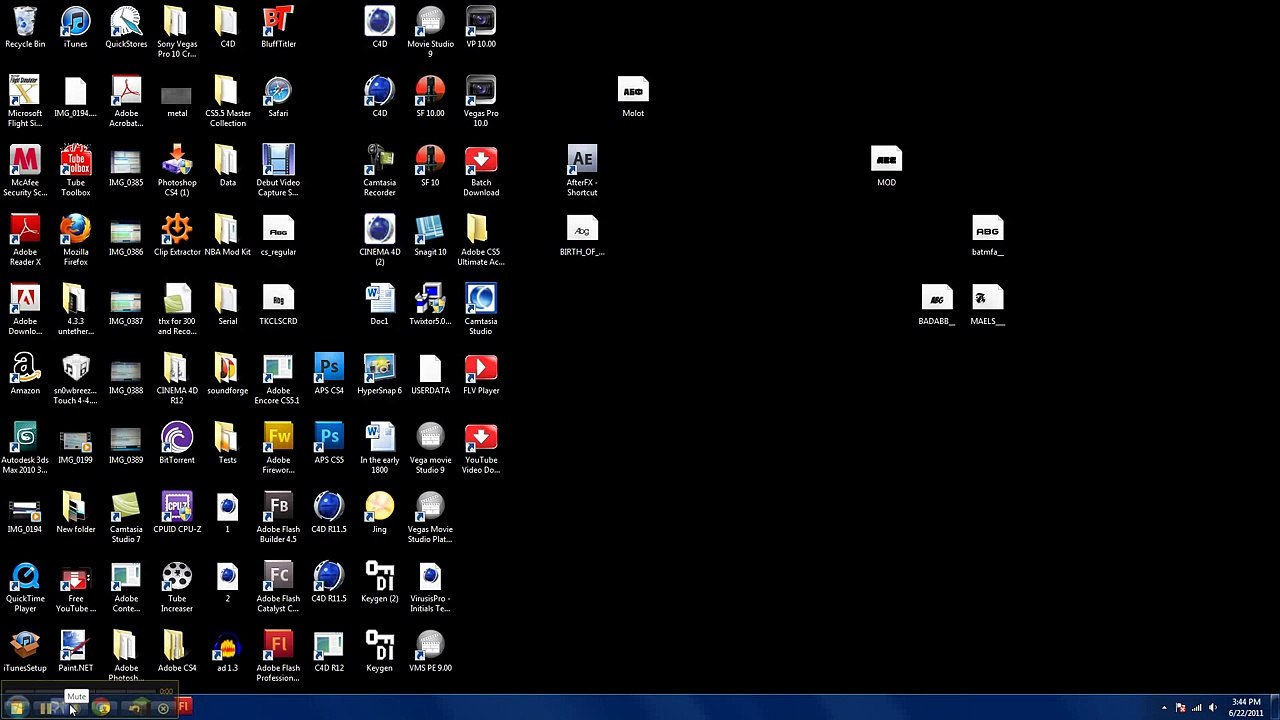Open the Windows Start menu

pos(17,708)
